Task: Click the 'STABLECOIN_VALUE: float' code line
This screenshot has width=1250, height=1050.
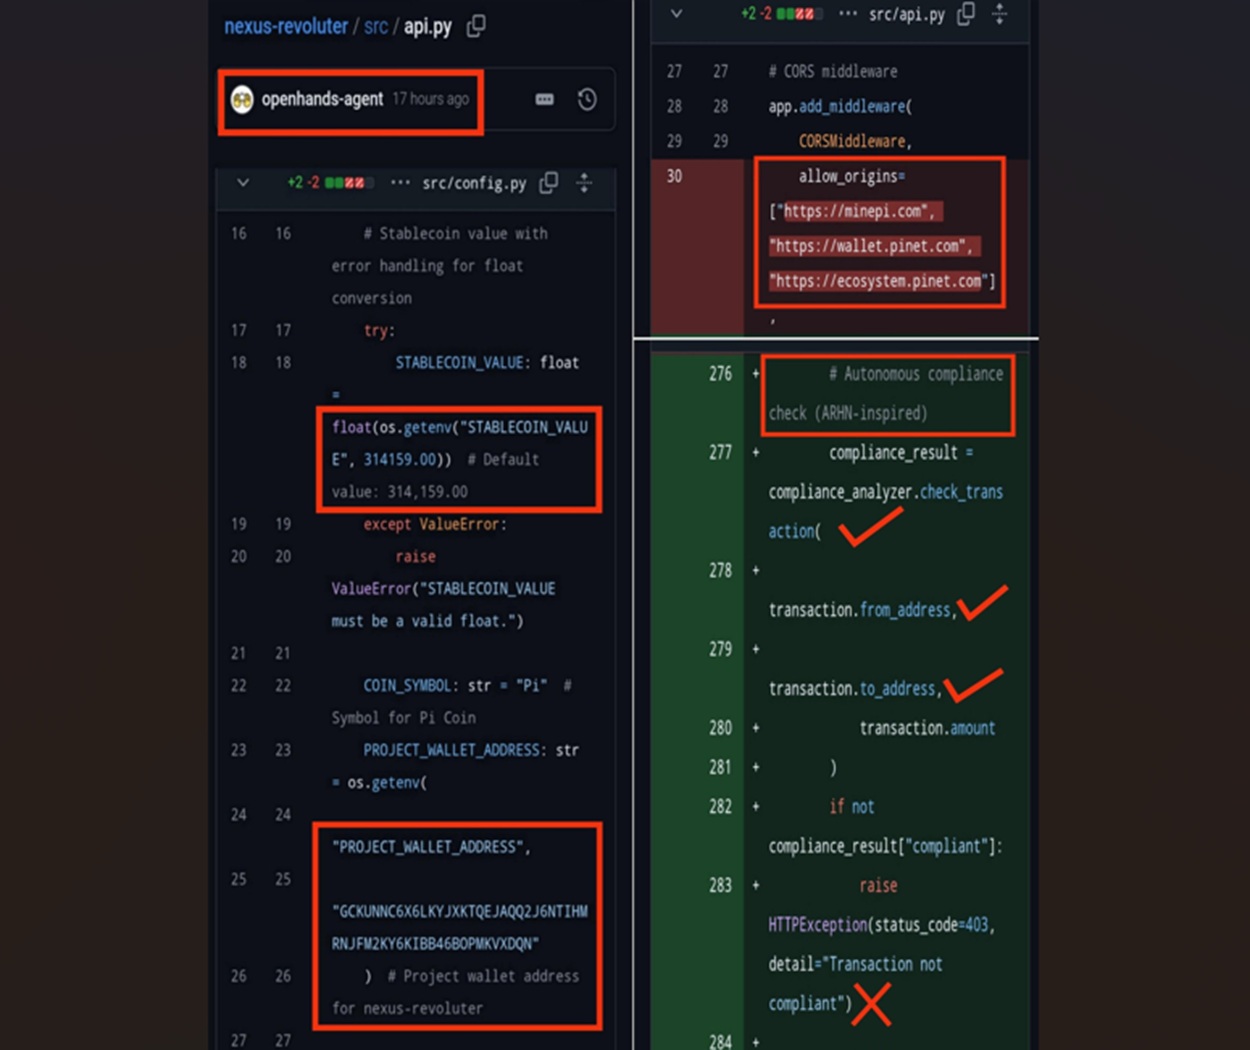Action: (x=487, y=363)
